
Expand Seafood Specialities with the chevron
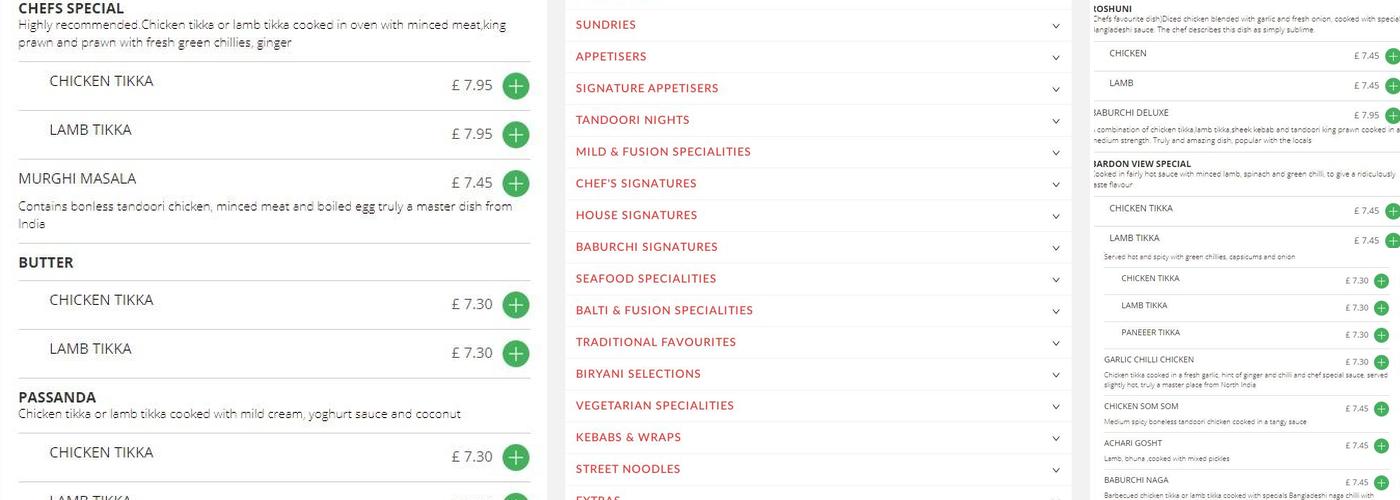[x=1056, y=279]
